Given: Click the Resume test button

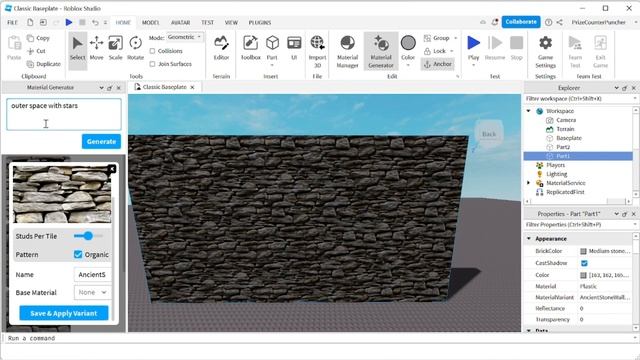Looking at the screenshot, I should tap(495, 48).
